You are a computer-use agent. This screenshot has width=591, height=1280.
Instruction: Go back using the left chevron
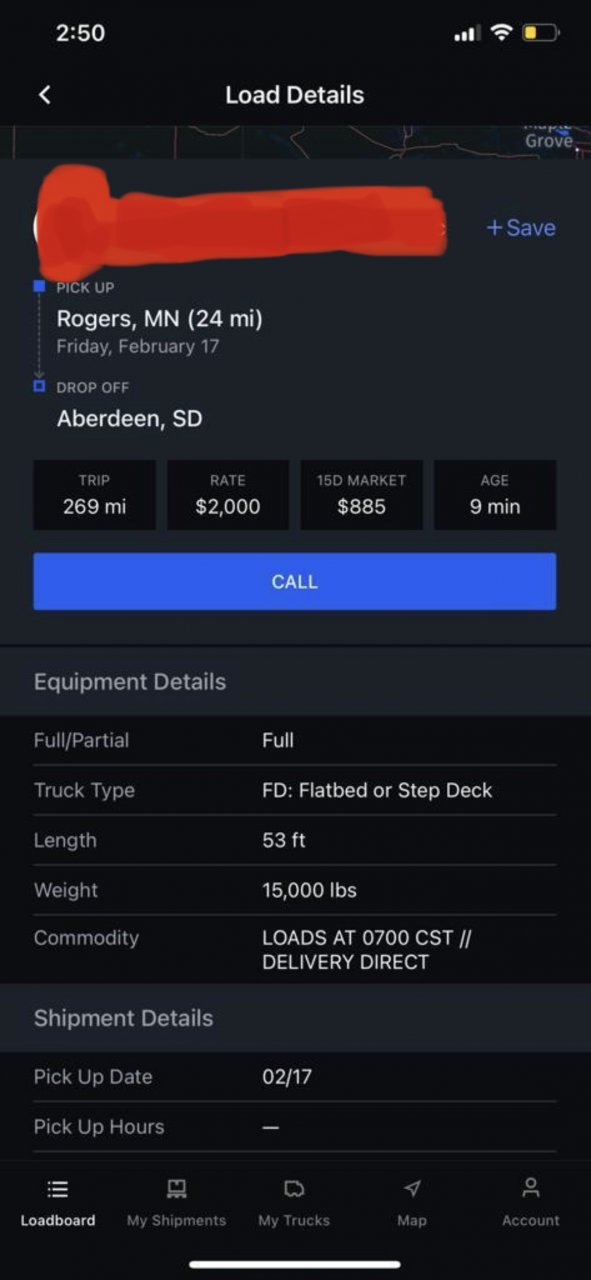(44, 95)
